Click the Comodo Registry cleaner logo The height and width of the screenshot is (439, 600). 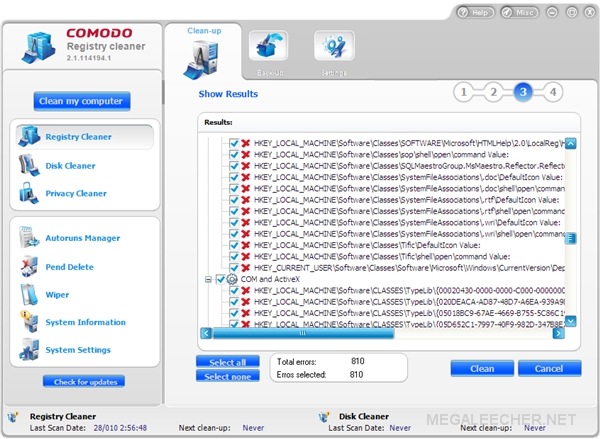pos(38,47)
